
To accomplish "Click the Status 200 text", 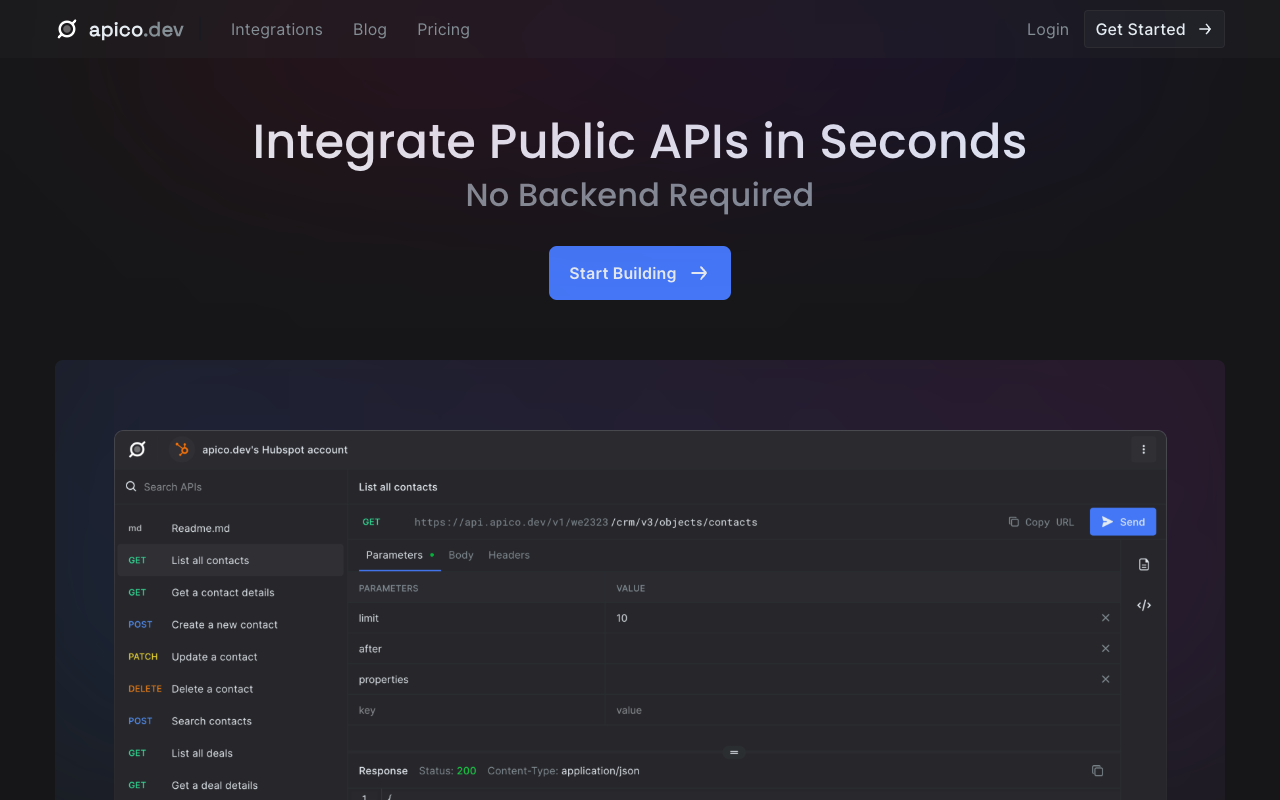I will (x=447, y=771).
